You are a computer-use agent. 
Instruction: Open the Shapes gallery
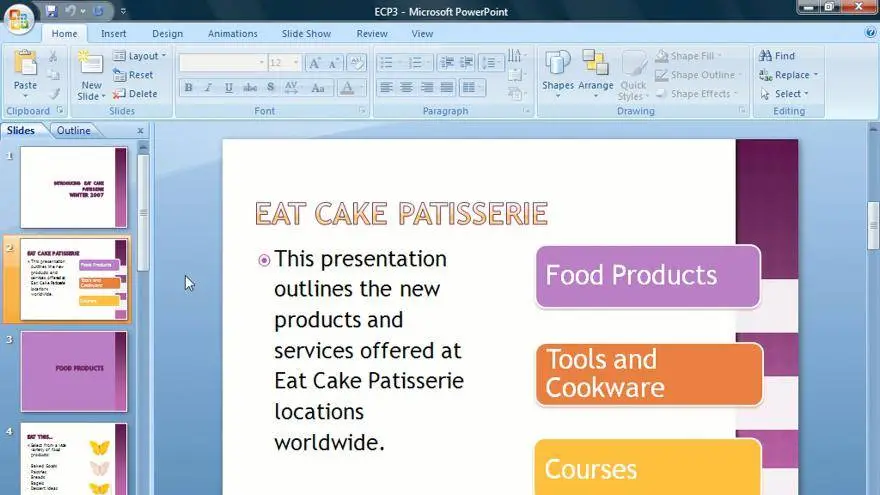pos(558,75)
